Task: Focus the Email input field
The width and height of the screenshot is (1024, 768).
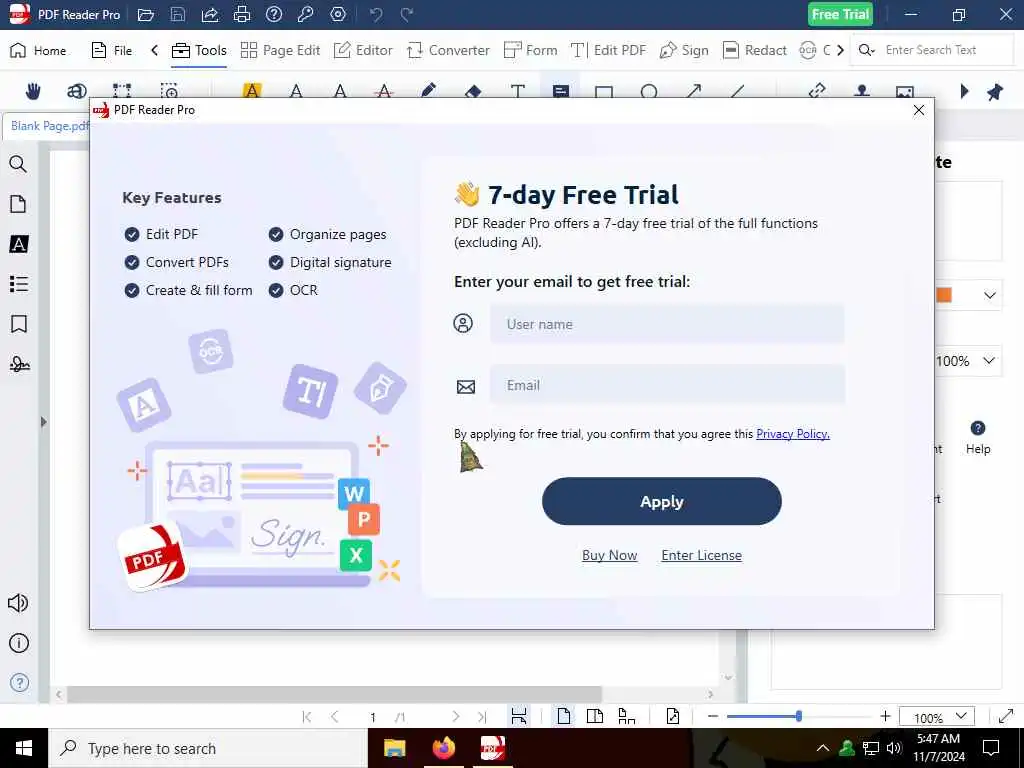Action: pos(667,385)
